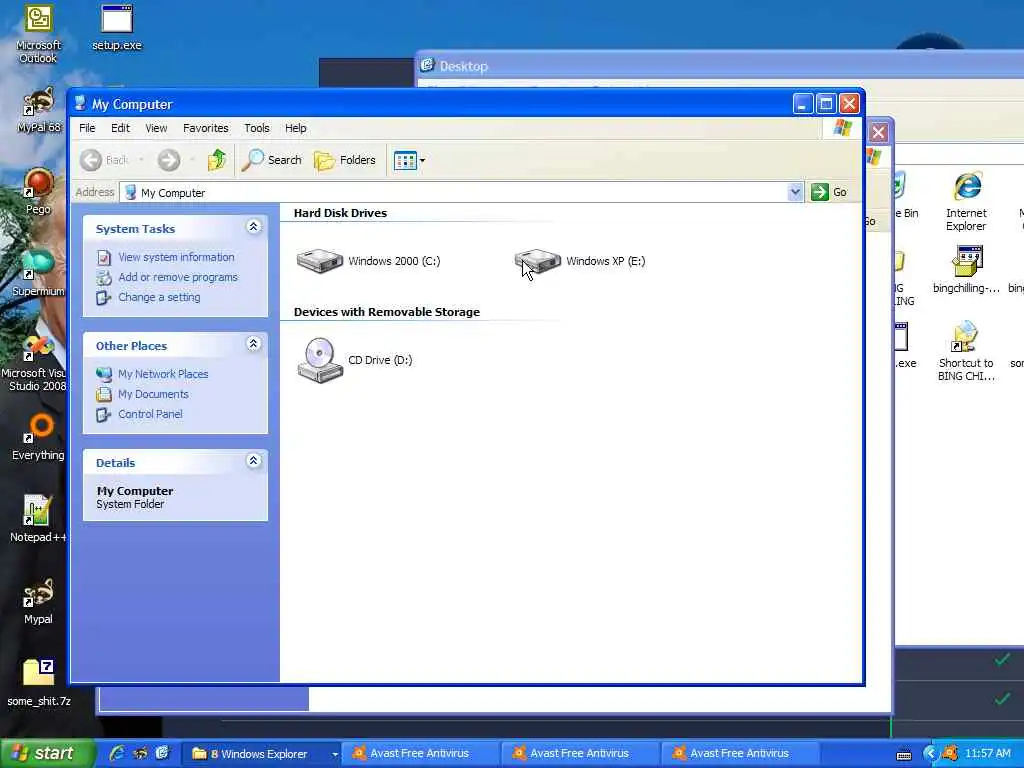Open the Edit menu
The height and width of the screenshot is (768, 1024).
tap(120, 128)
